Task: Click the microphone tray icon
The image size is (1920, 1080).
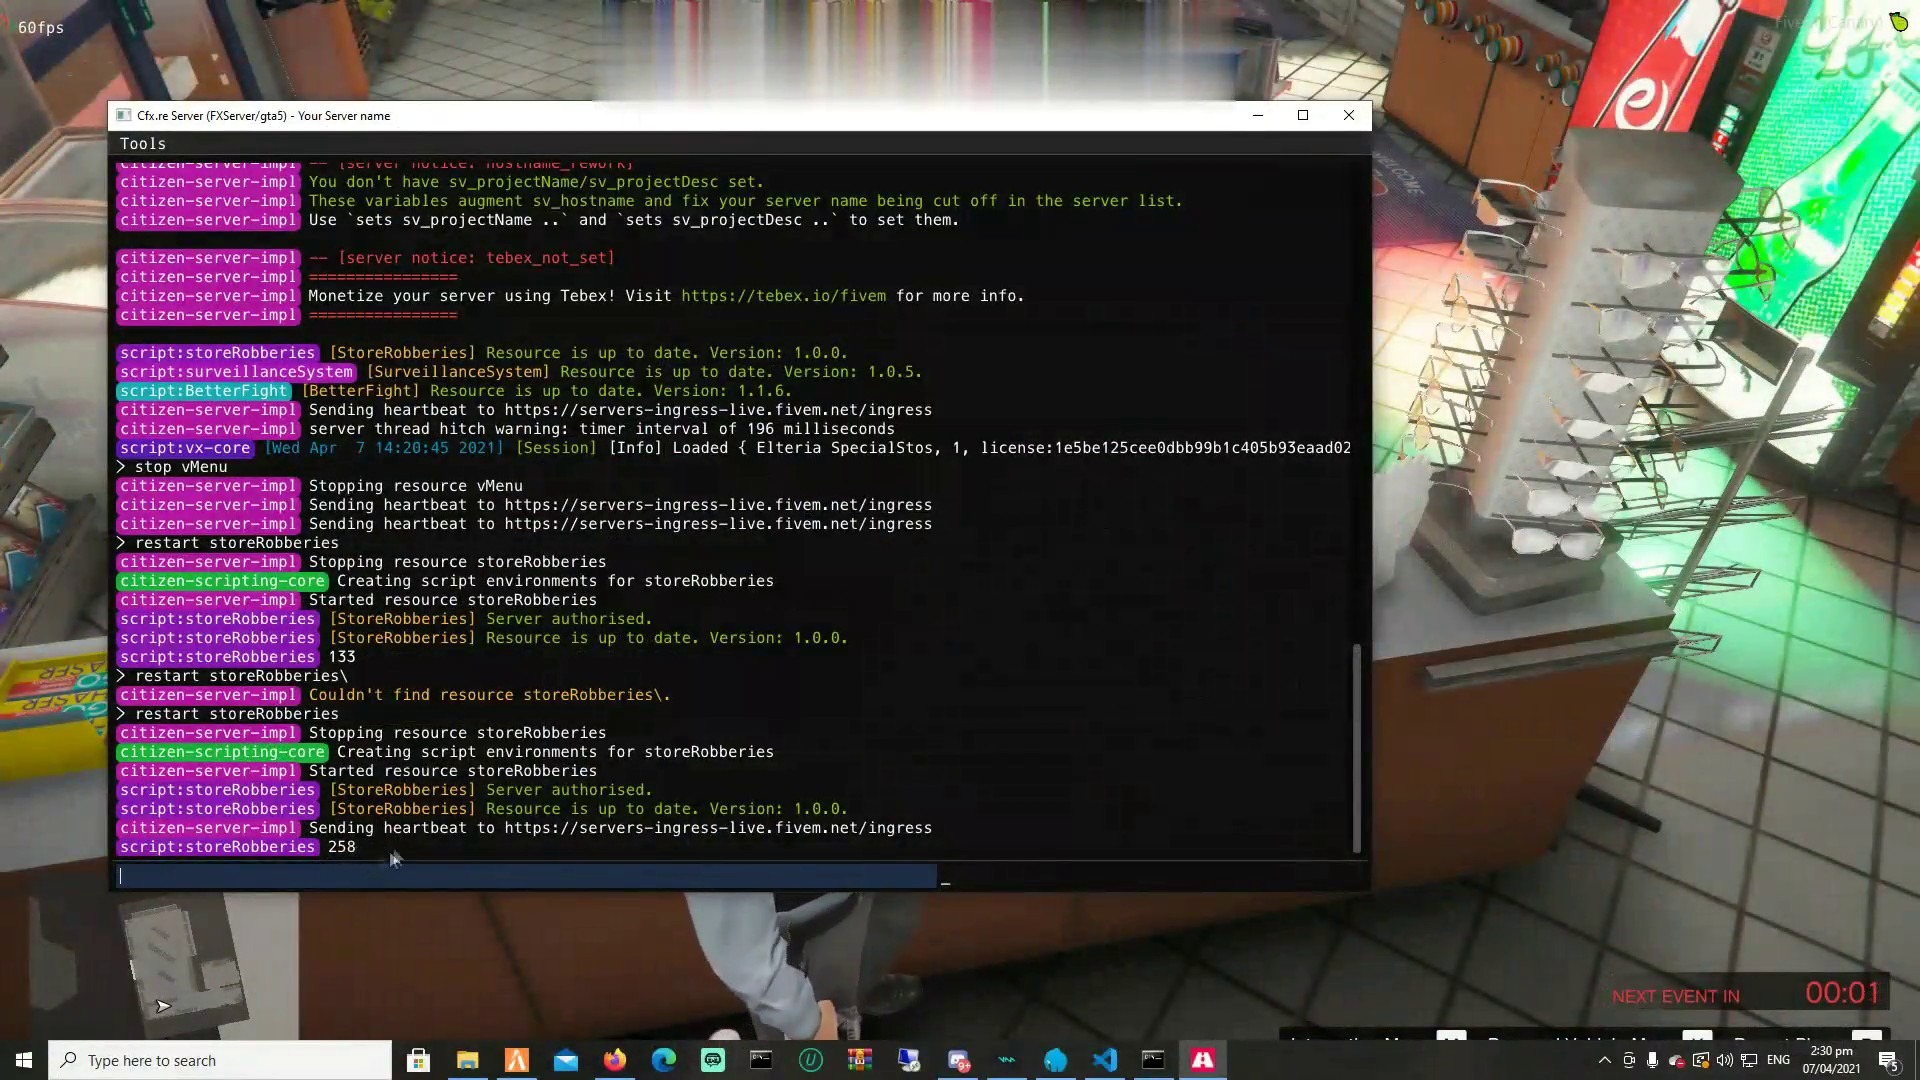Action: click(1653, 1060)
